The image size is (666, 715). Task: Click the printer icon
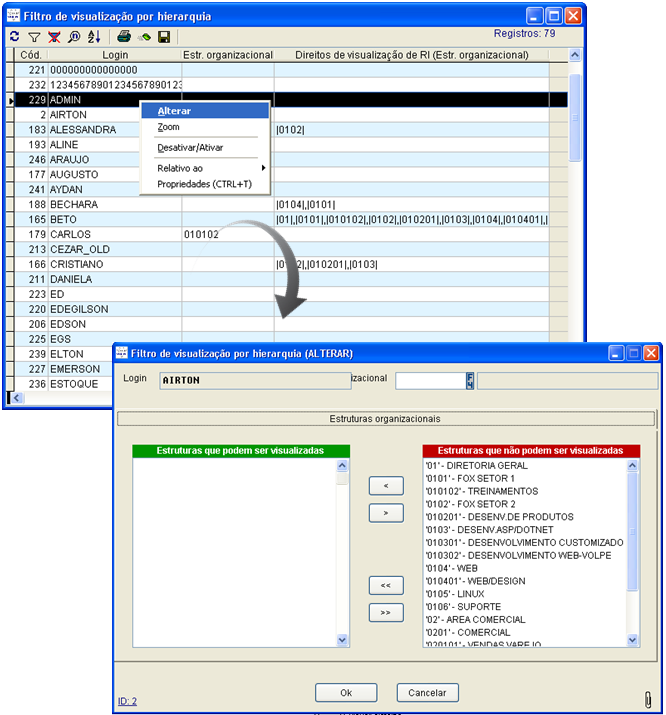tap(124, 36)
